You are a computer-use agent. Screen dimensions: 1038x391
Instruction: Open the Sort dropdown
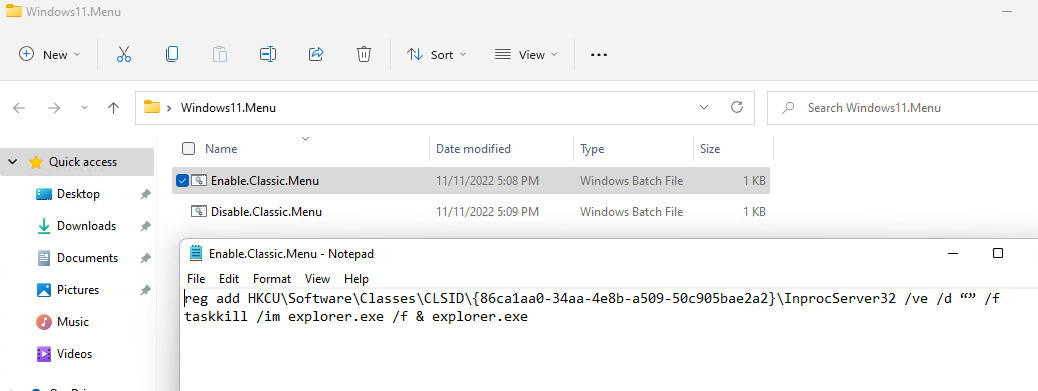(x=436, y=54)
